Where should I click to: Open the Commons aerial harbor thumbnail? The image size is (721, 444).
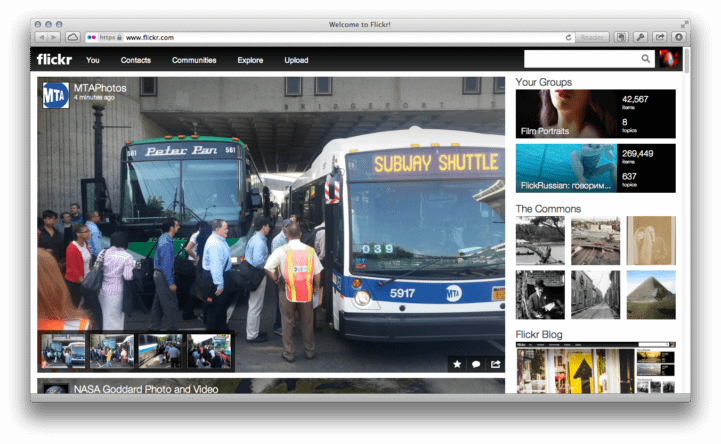(595, 240)
